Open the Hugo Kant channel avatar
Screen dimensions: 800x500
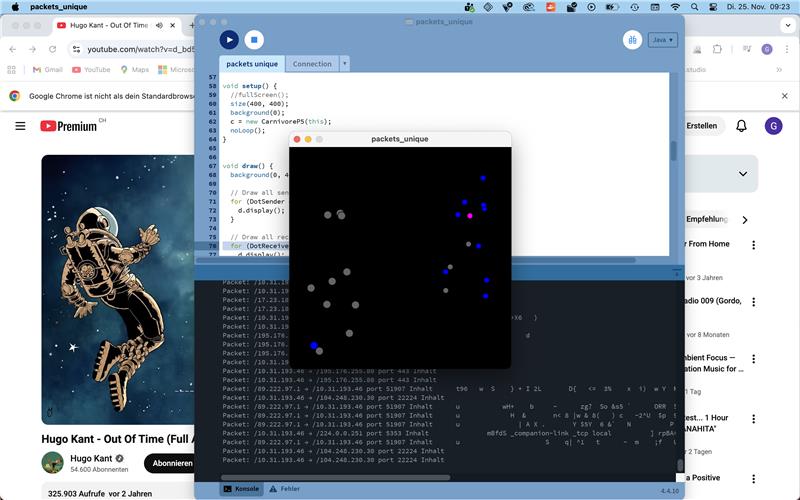pos(53,462)
